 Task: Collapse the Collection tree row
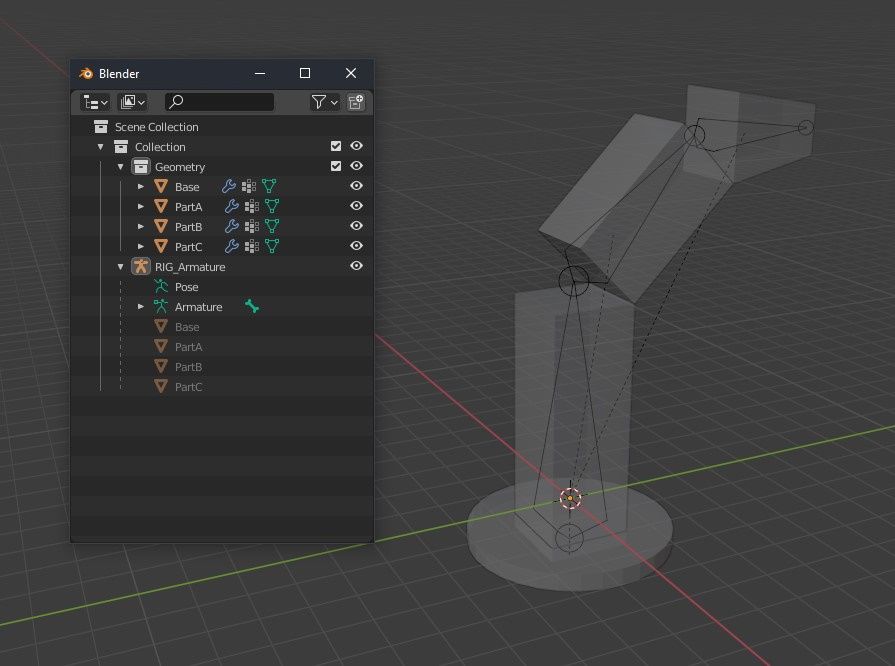click(100, 147)
